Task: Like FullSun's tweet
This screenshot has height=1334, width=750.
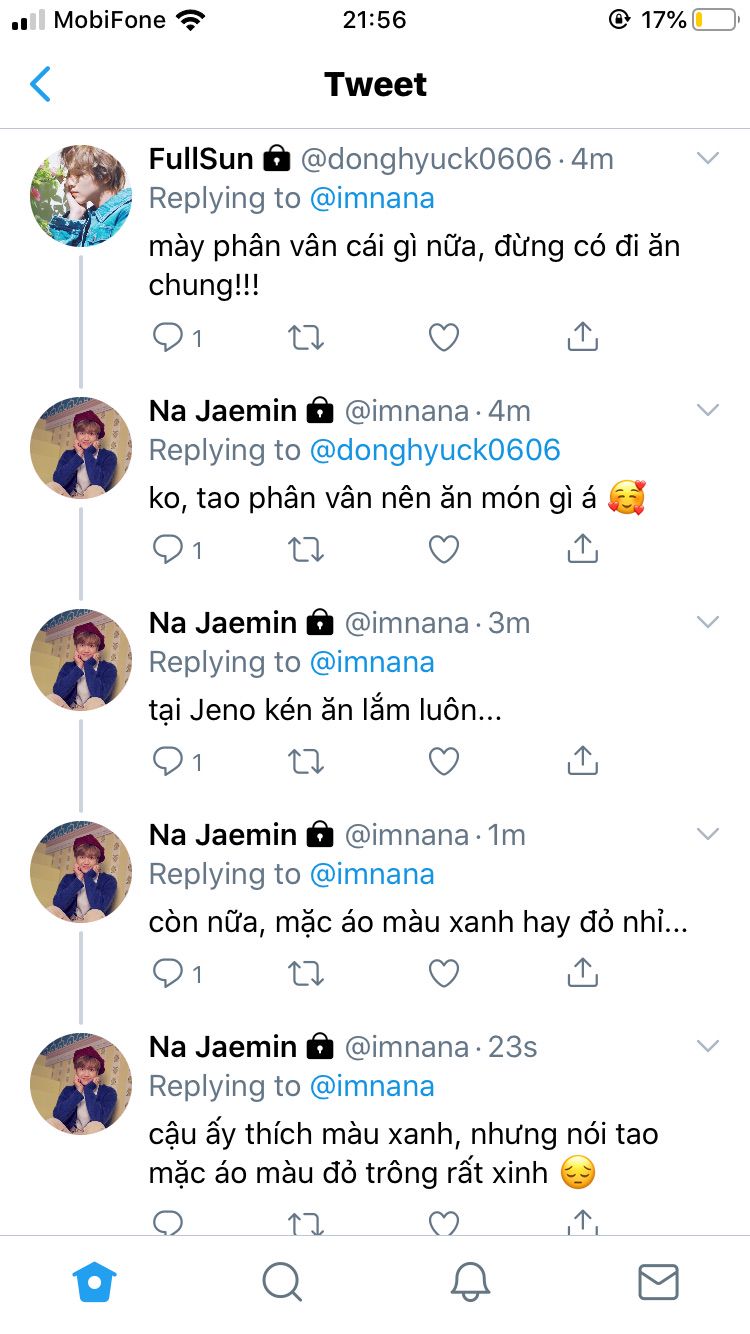Action: pyautogui.click(x=444, y=338)
